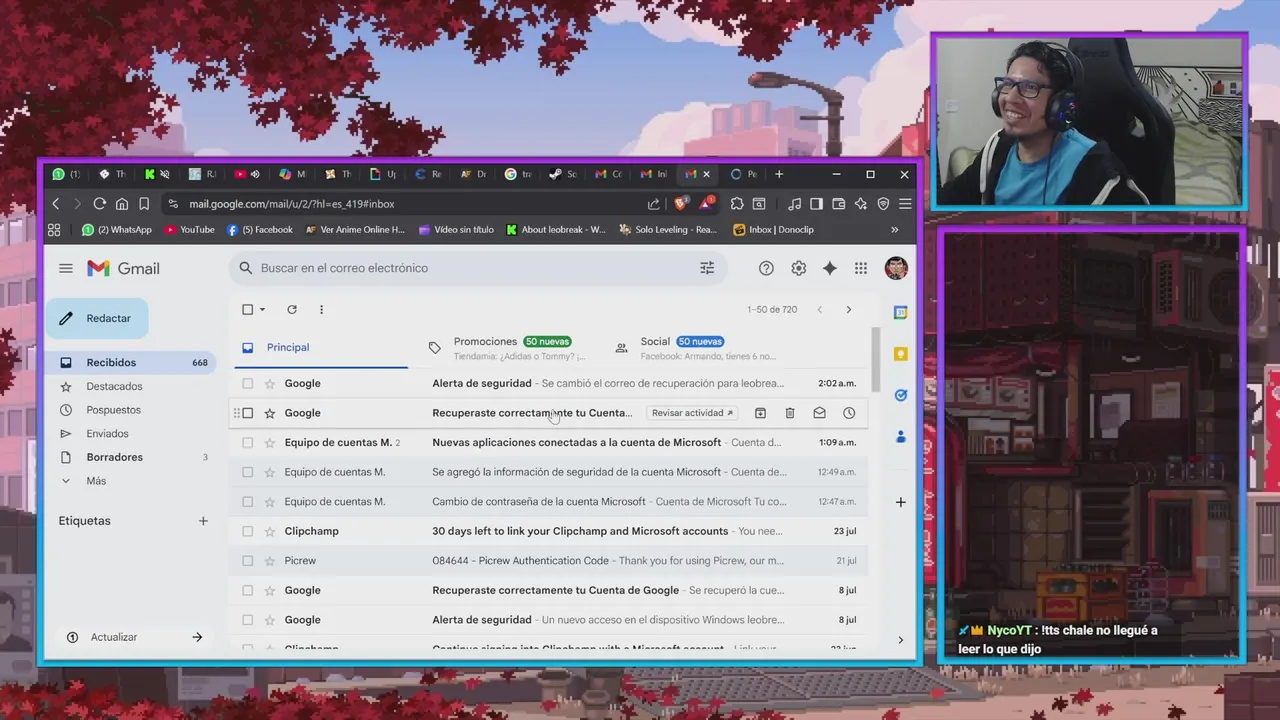Image resolution: width=1280 pixels, height=720 pixels.
Task: Go to browser home page
Action: 122,204
